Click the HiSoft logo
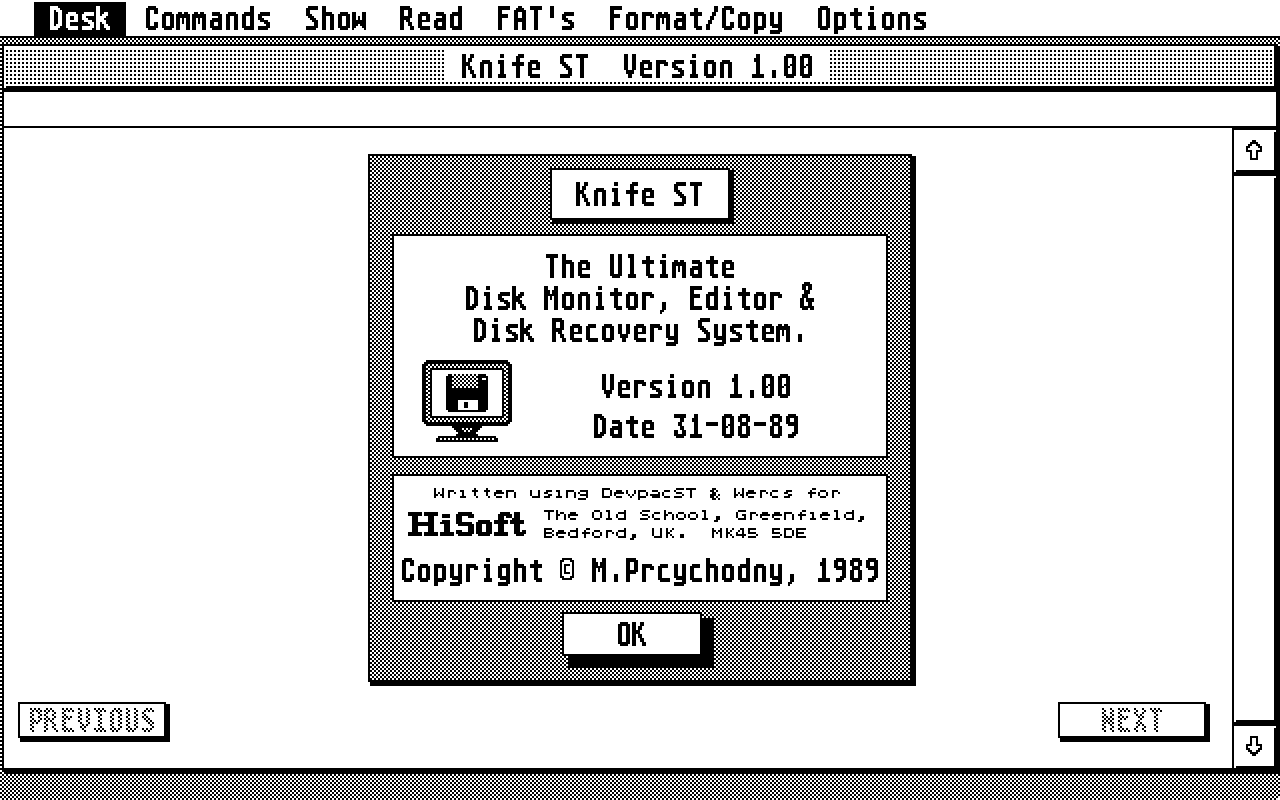The height and width of the screenshot is (800, 1280). [x=467, y=524]
